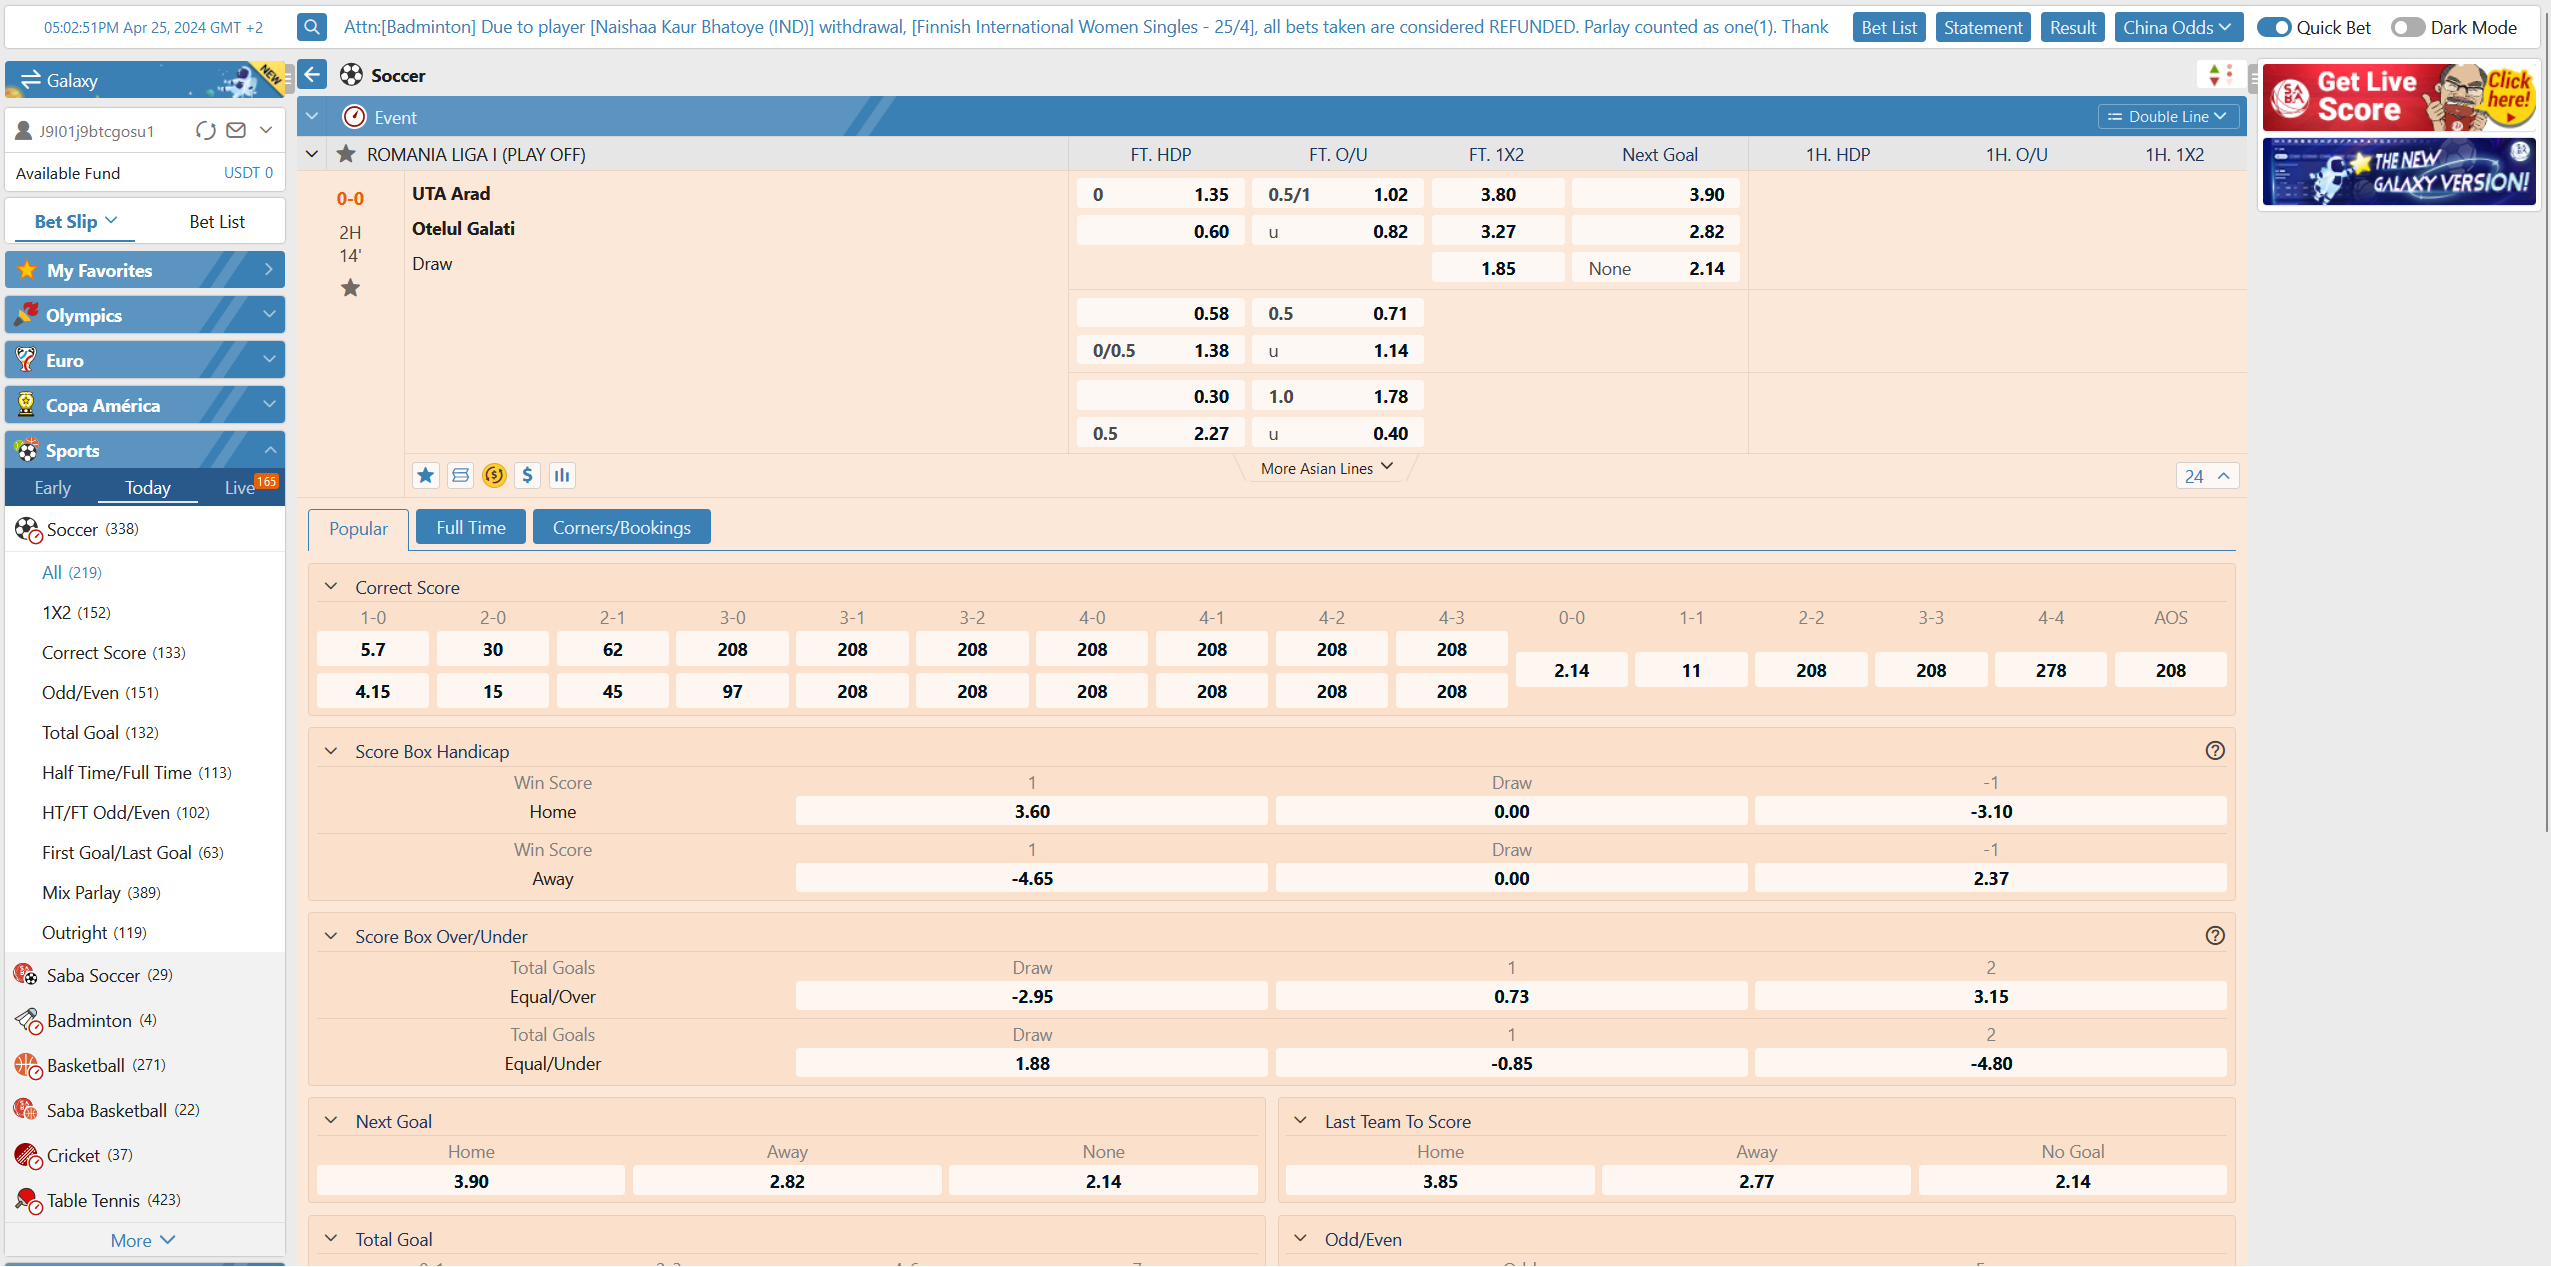Image resolution: width=2551 pixels, height=1267 pixels.
Task: Click The New Galaxy Version banner
Action: point(2399,171)
